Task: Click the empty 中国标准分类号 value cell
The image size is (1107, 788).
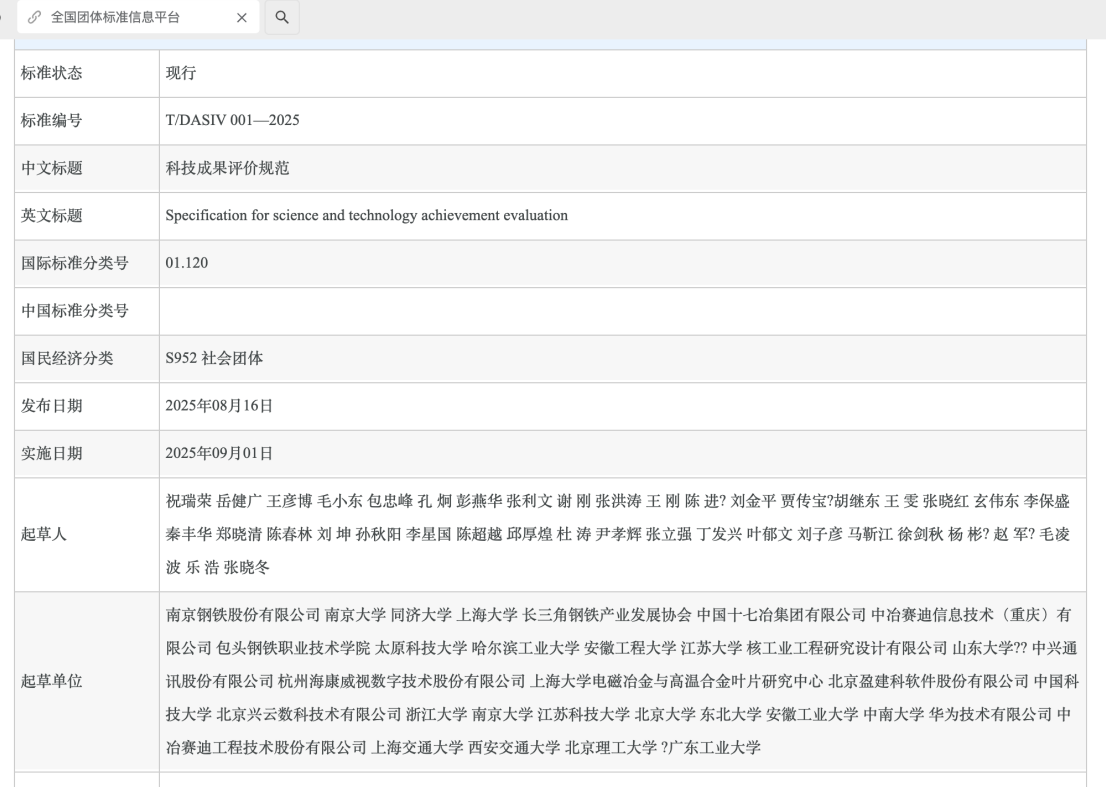Action: coord(620,311)
